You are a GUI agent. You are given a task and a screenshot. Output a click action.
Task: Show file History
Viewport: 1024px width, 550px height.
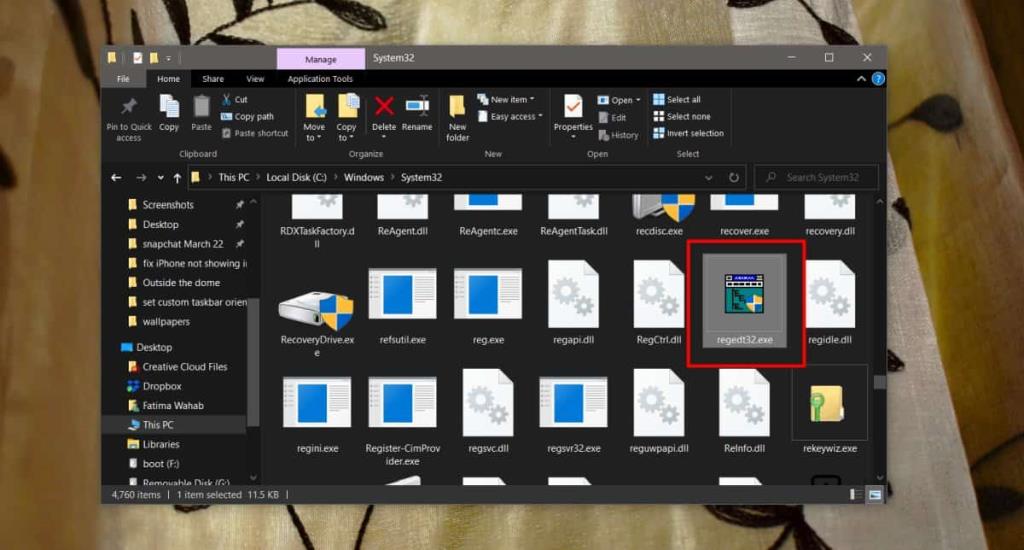tap(618, 135)
